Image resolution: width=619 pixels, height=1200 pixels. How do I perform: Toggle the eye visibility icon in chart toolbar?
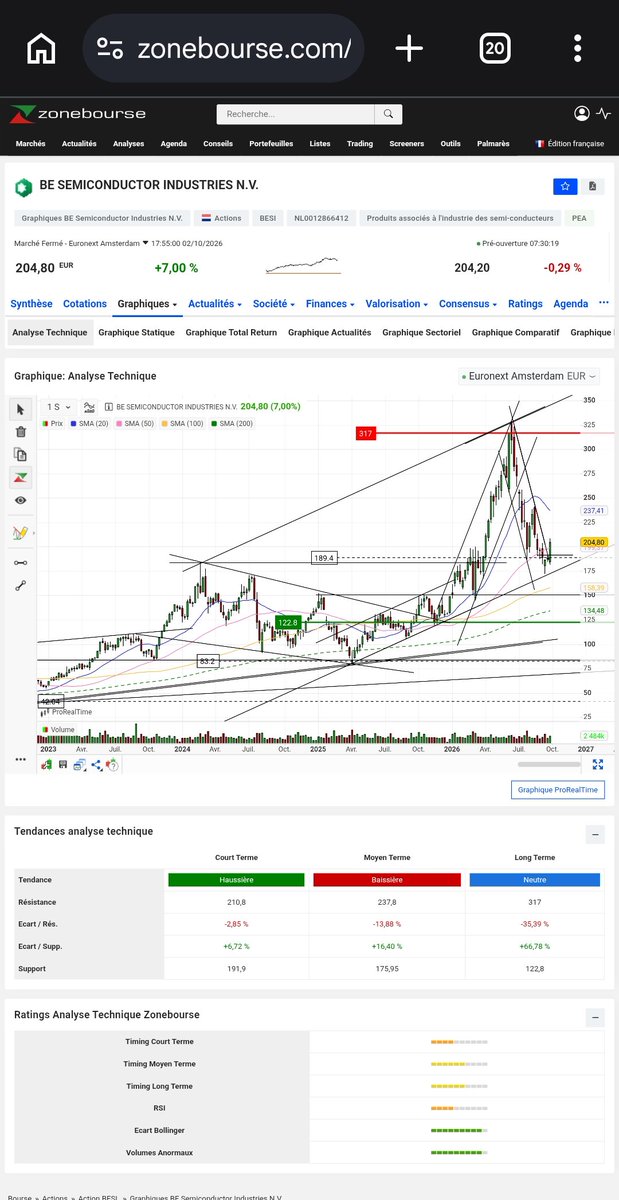[x=21, y=500]
